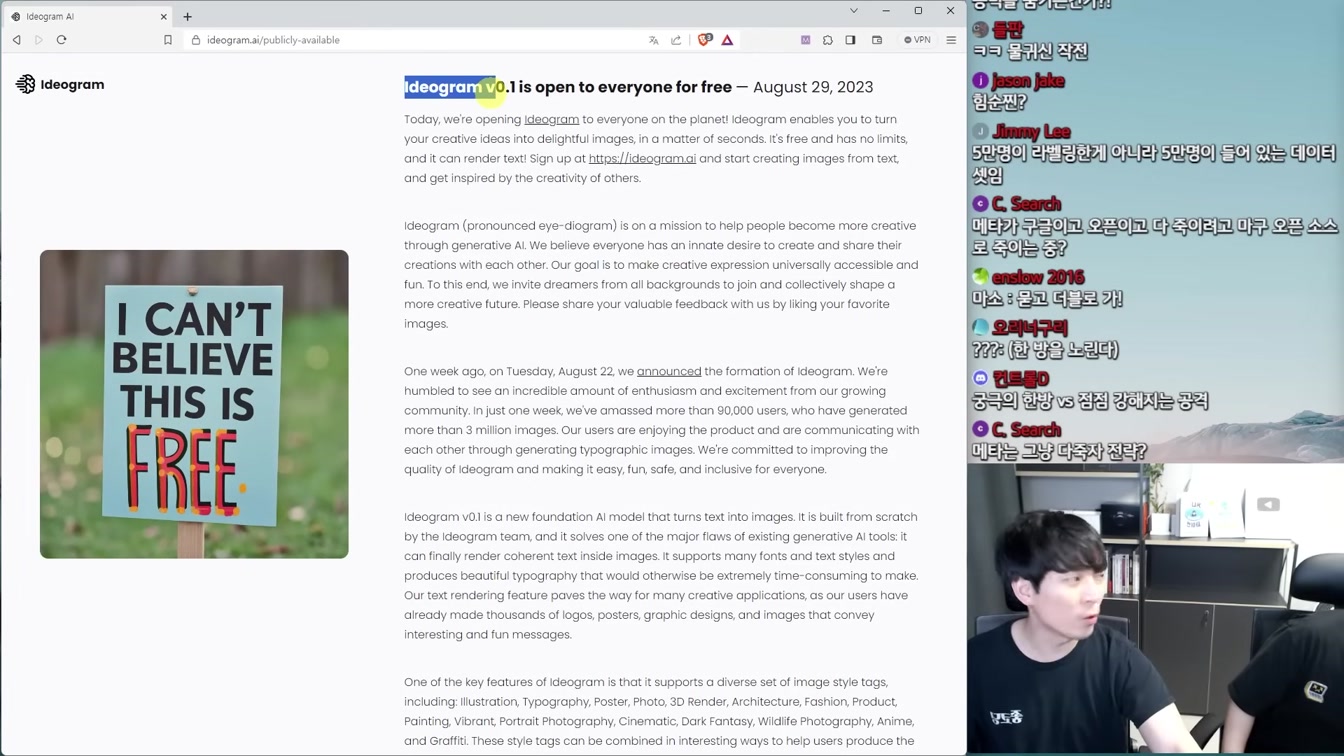Close the Ideogram AI tab
Viewport: 1344px width, 756px height.
164,16
